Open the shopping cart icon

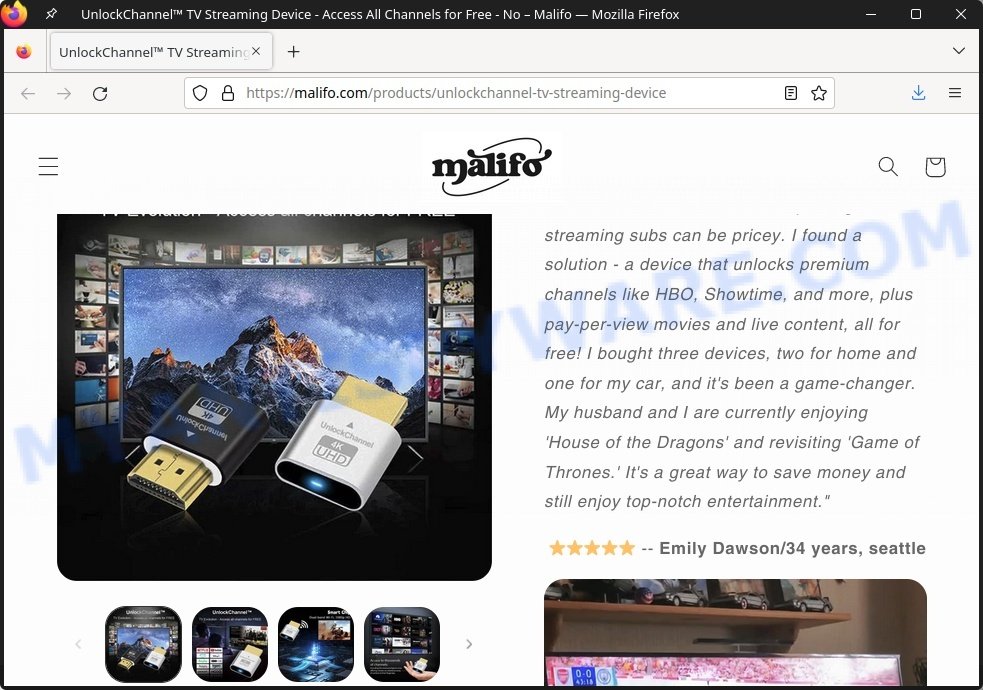(x=935, y=167)
